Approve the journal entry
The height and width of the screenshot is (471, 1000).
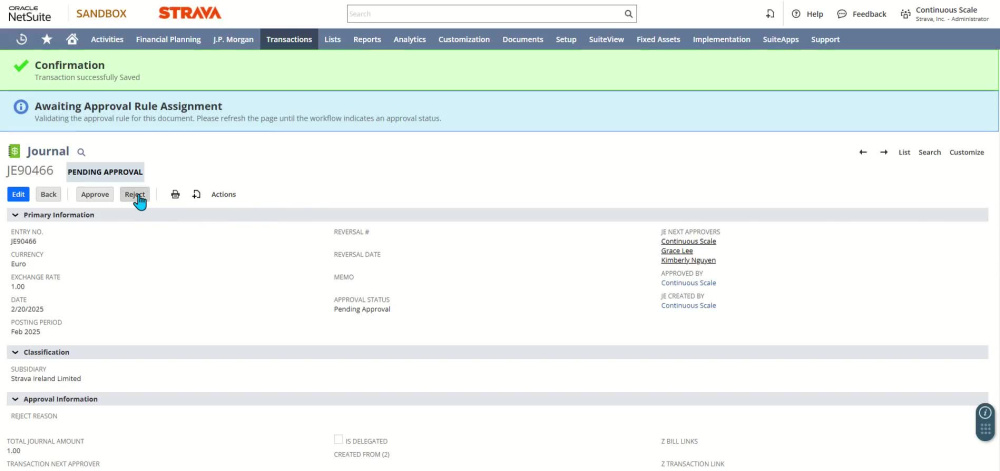(x=95, y=194)
